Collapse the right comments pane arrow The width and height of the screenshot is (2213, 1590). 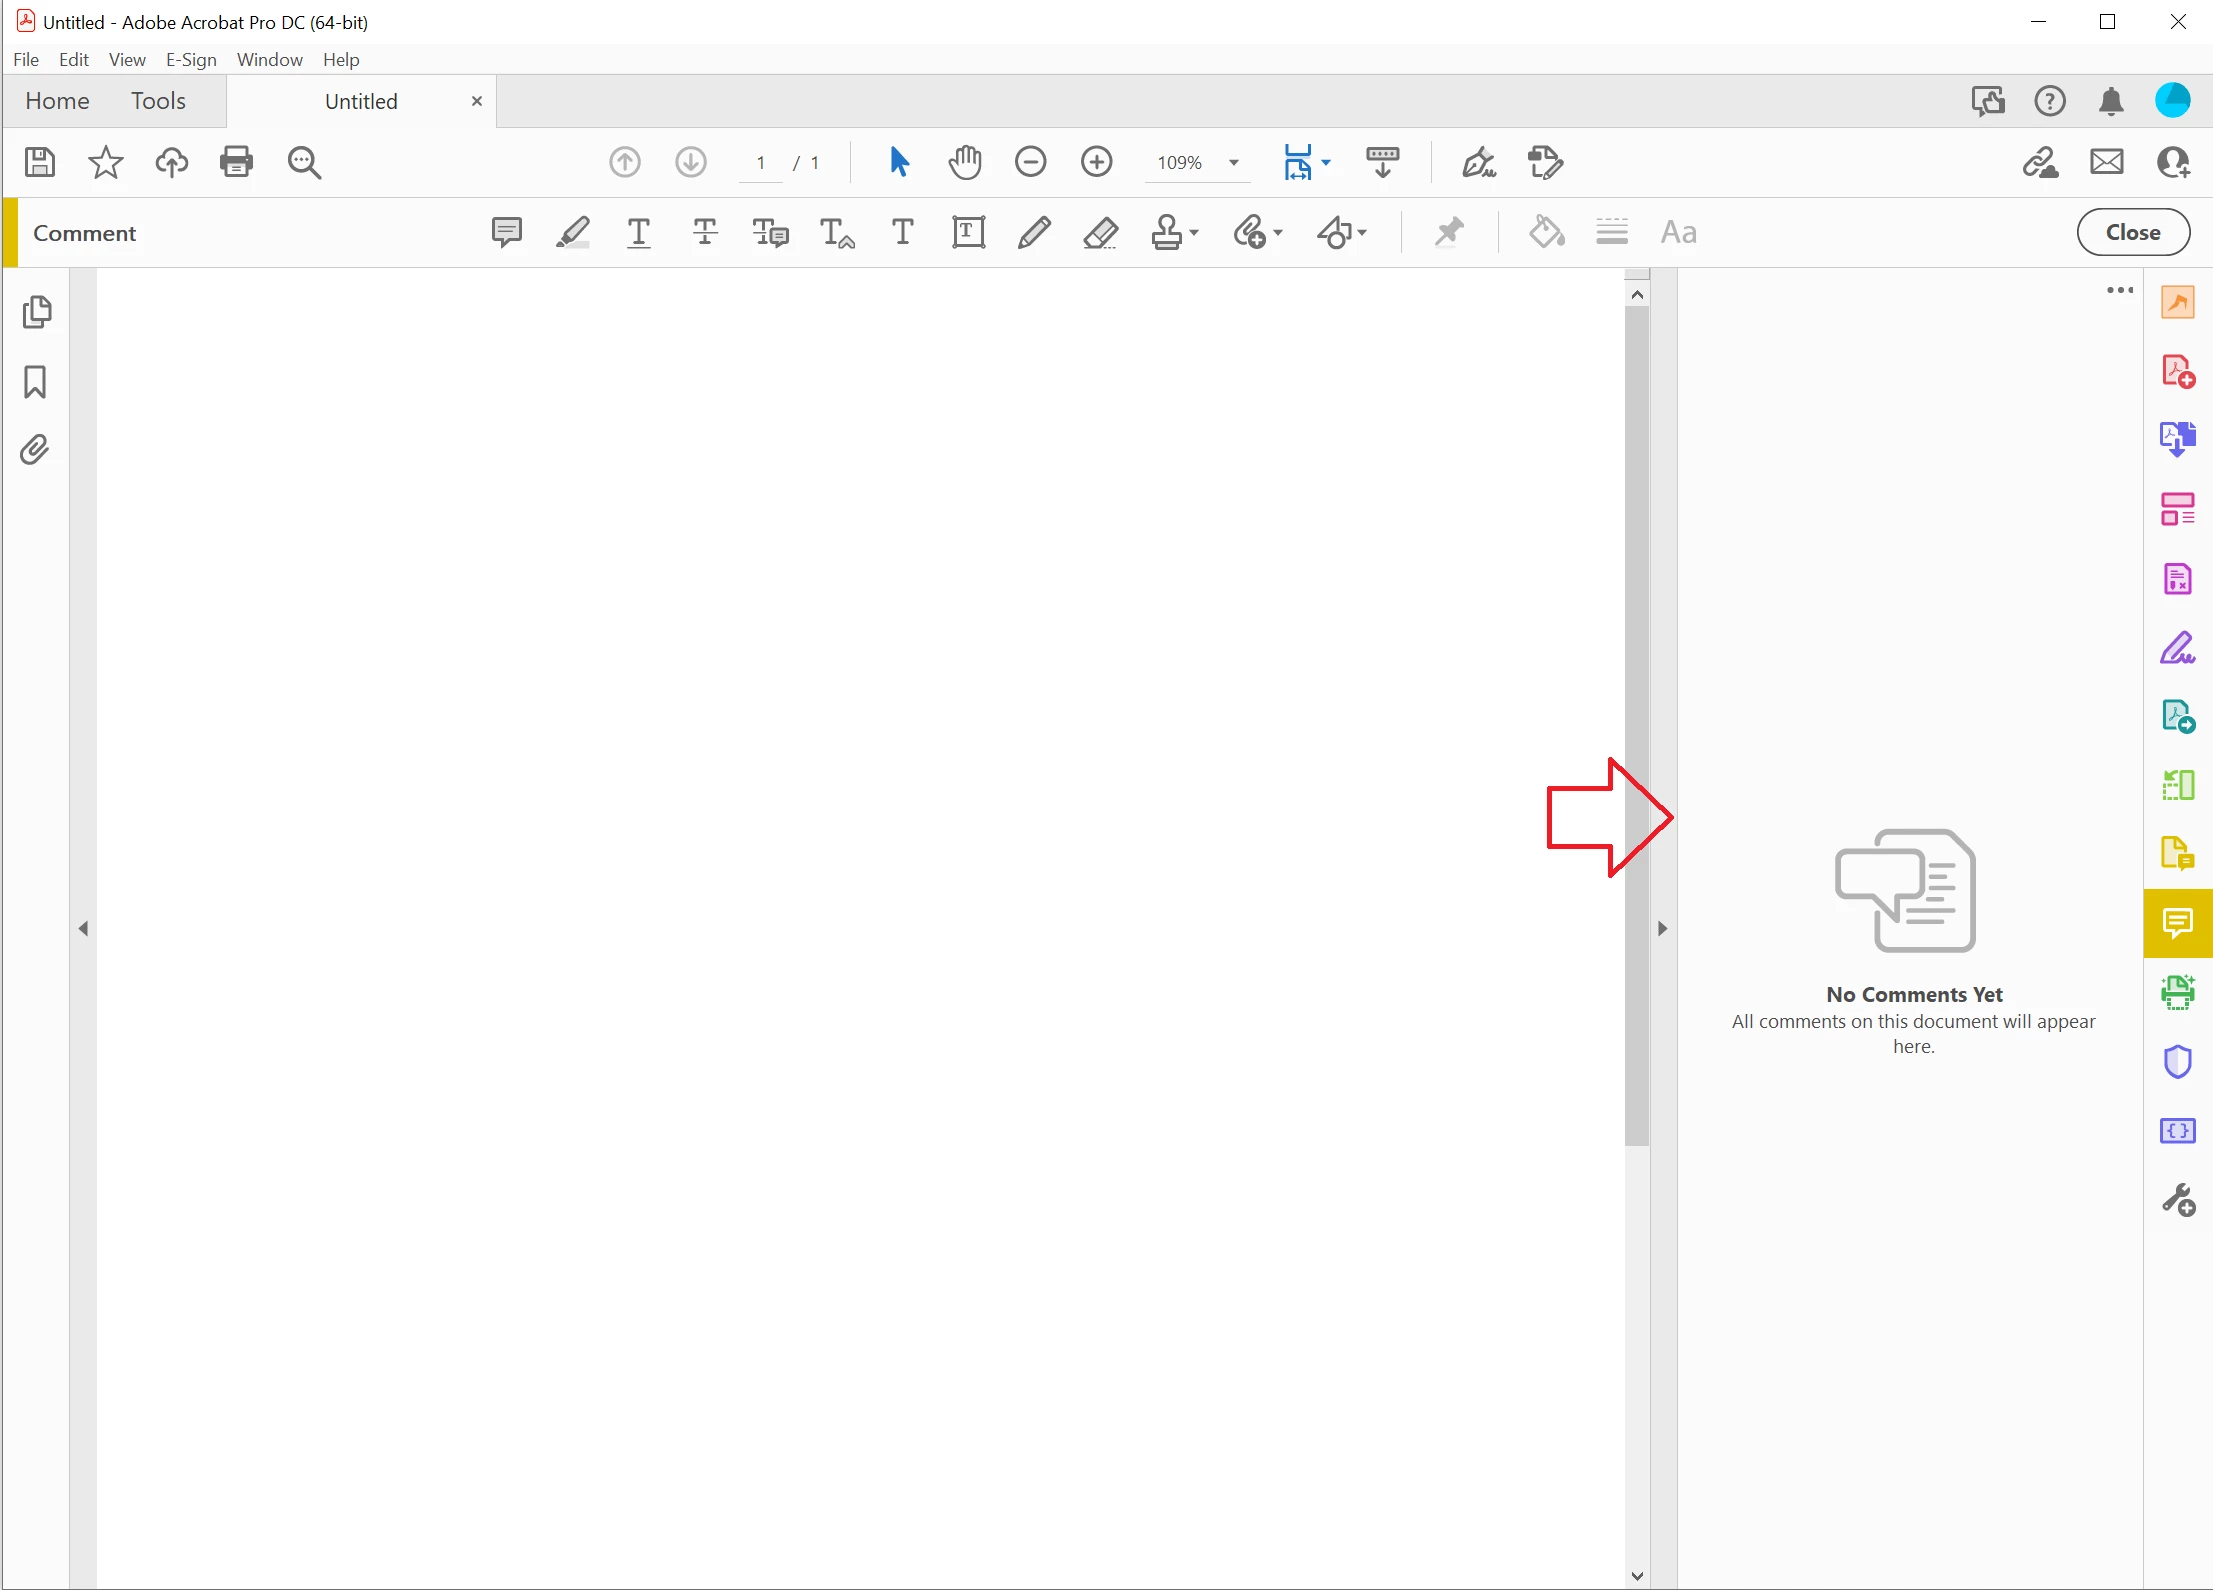pyautogui.click(x=1662, y=929)
